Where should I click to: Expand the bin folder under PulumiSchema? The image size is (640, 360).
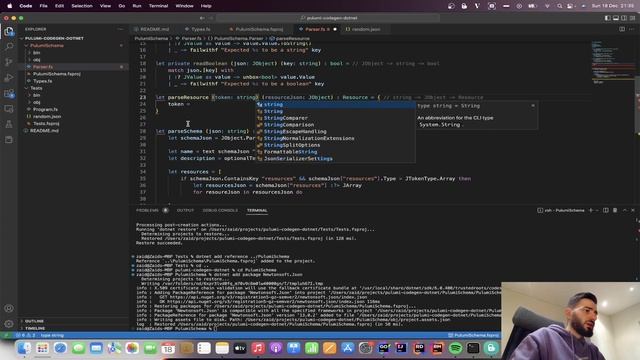coord(36,53)
